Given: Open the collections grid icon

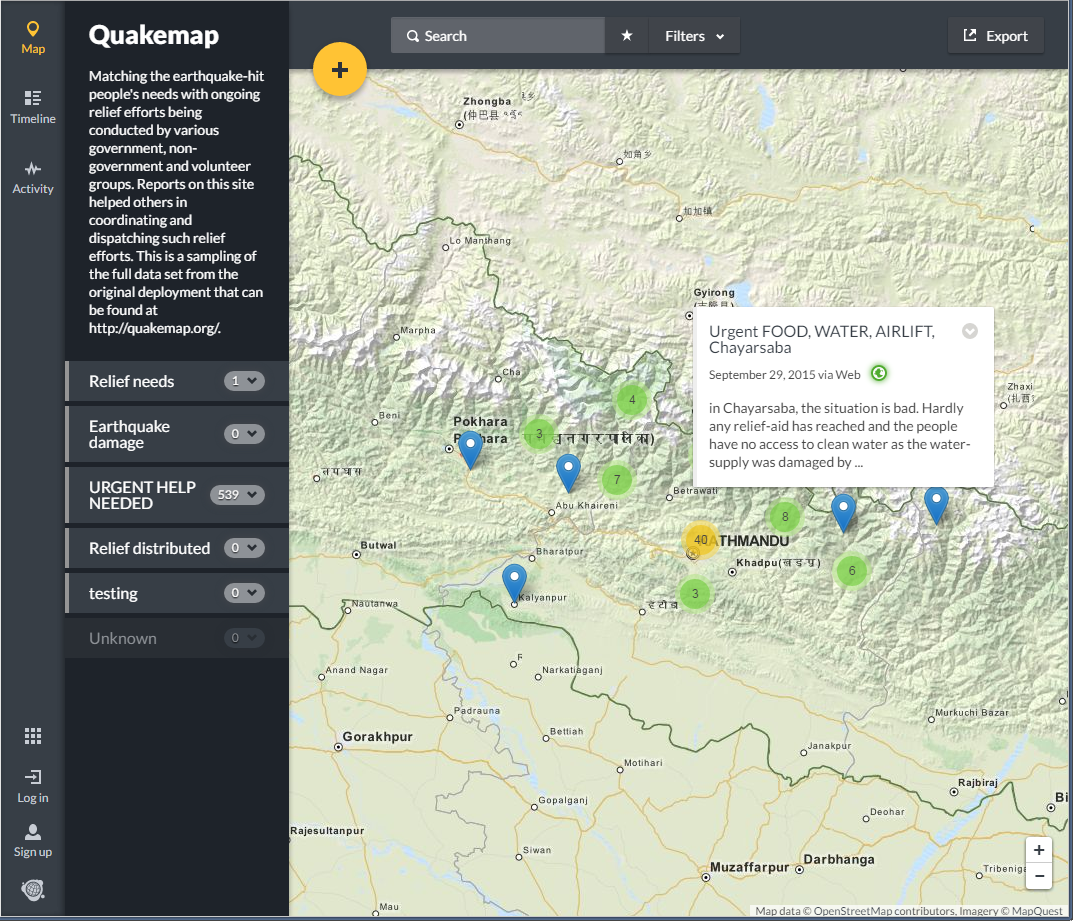Looking at the screenshot, I should [x=32, y=736].
